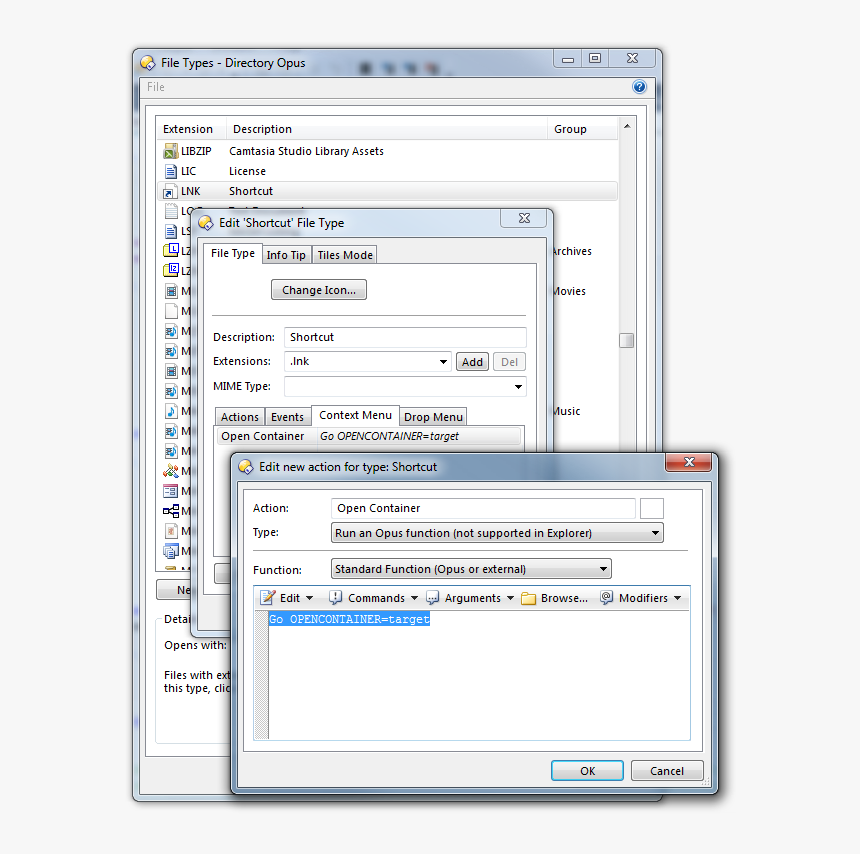This screenshot has width=860, height=854.
Task: Click the small blank icon box beside Action field
Action: pyautogui.click(x=652, y=508)
